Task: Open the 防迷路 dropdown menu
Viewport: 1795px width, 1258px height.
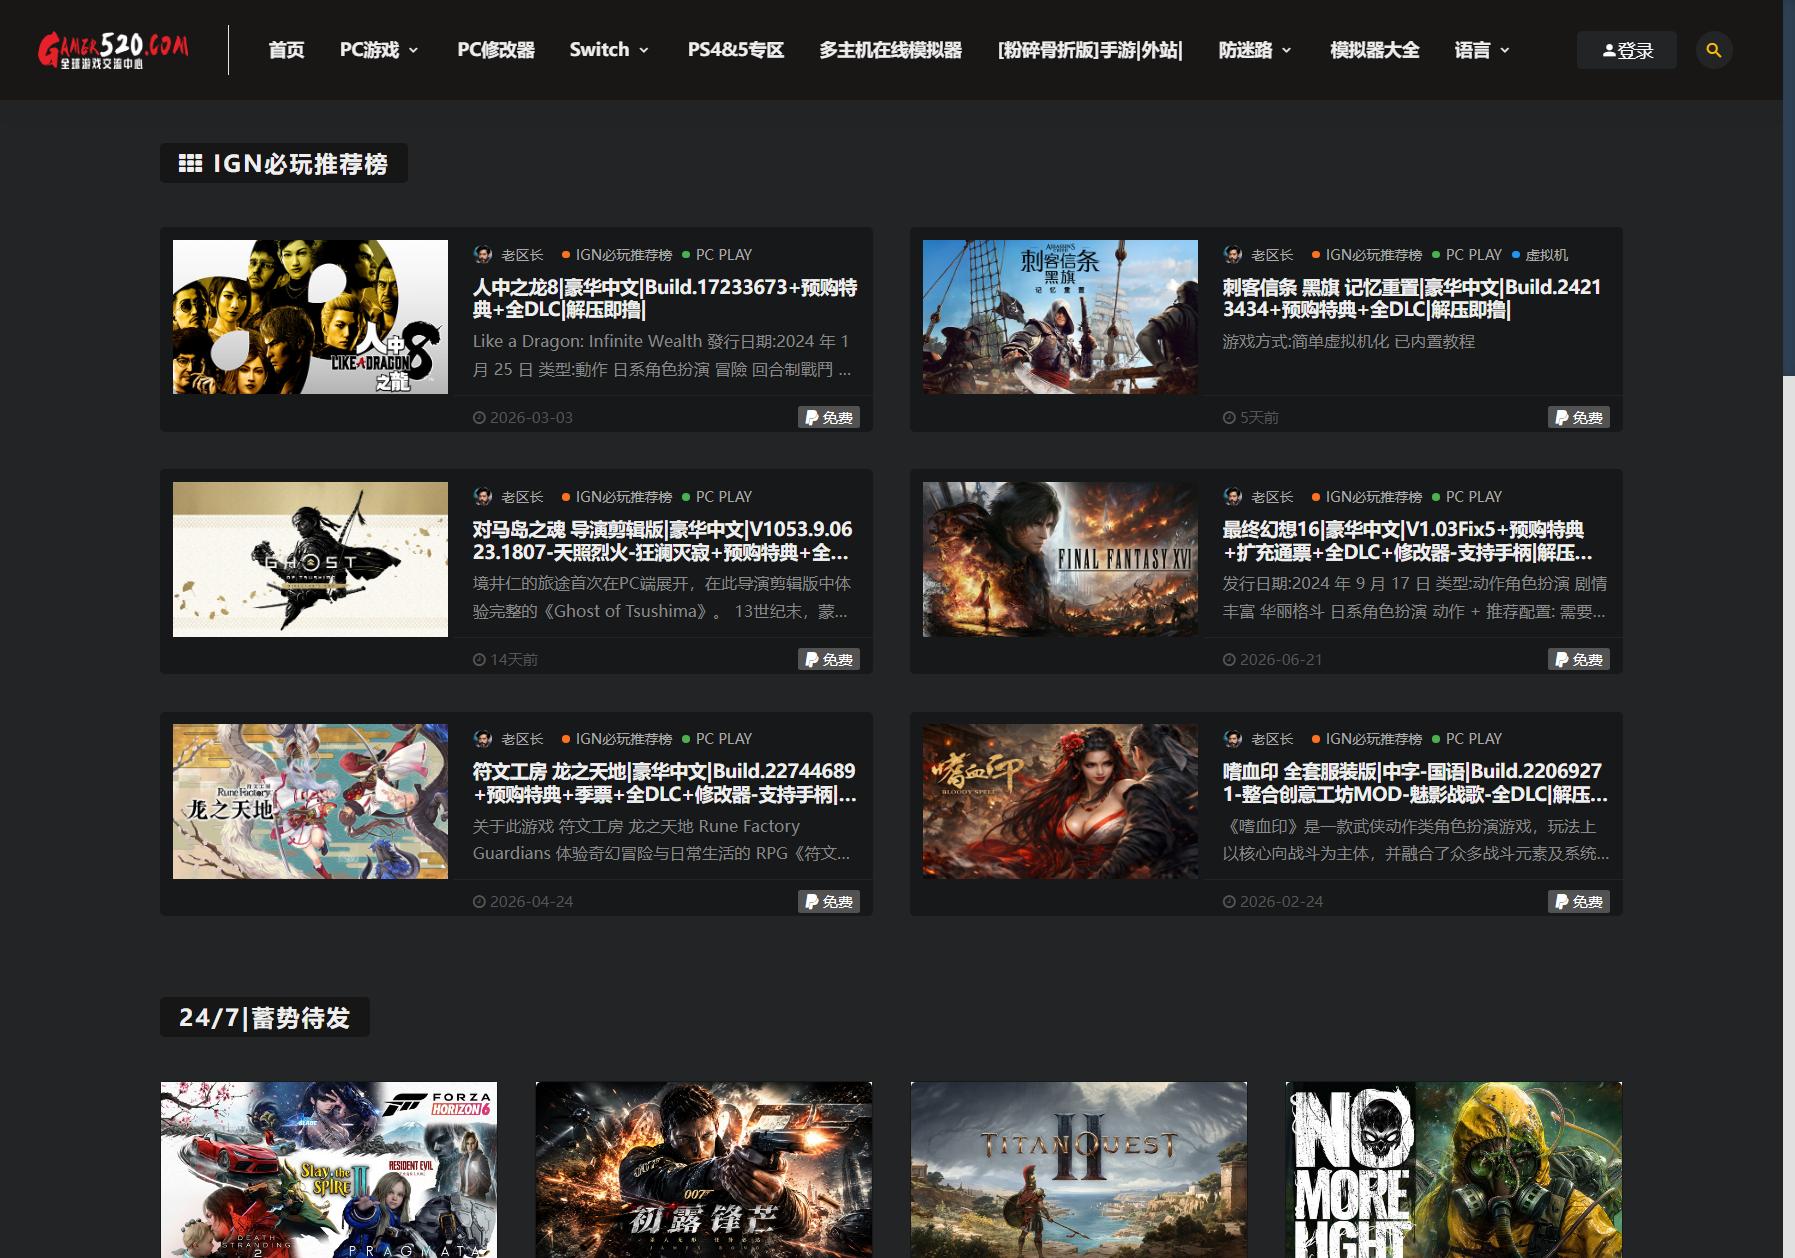Action: tap(1255, 50)
